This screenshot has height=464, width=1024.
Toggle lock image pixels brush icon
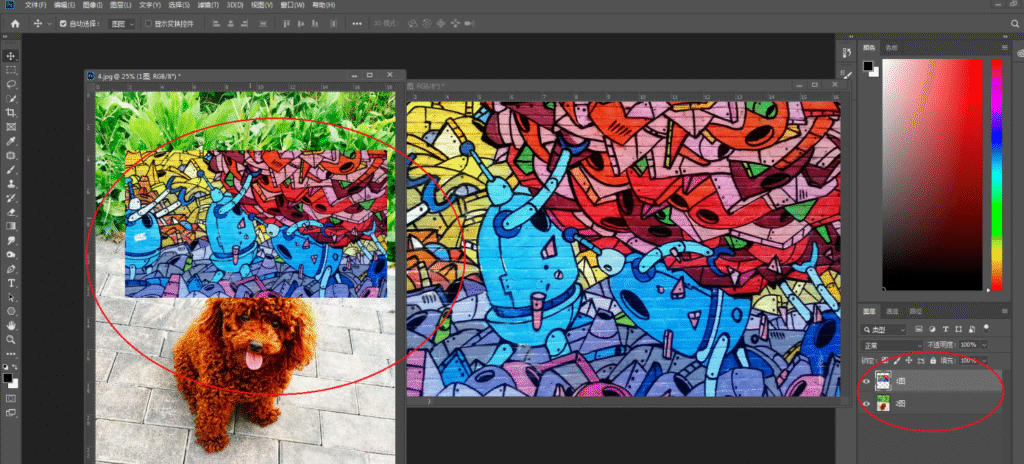[x=897, y=360]
